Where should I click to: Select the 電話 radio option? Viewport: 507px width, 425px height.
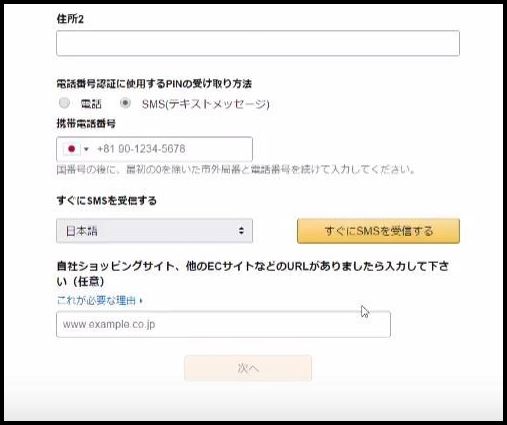pos(64,103)
